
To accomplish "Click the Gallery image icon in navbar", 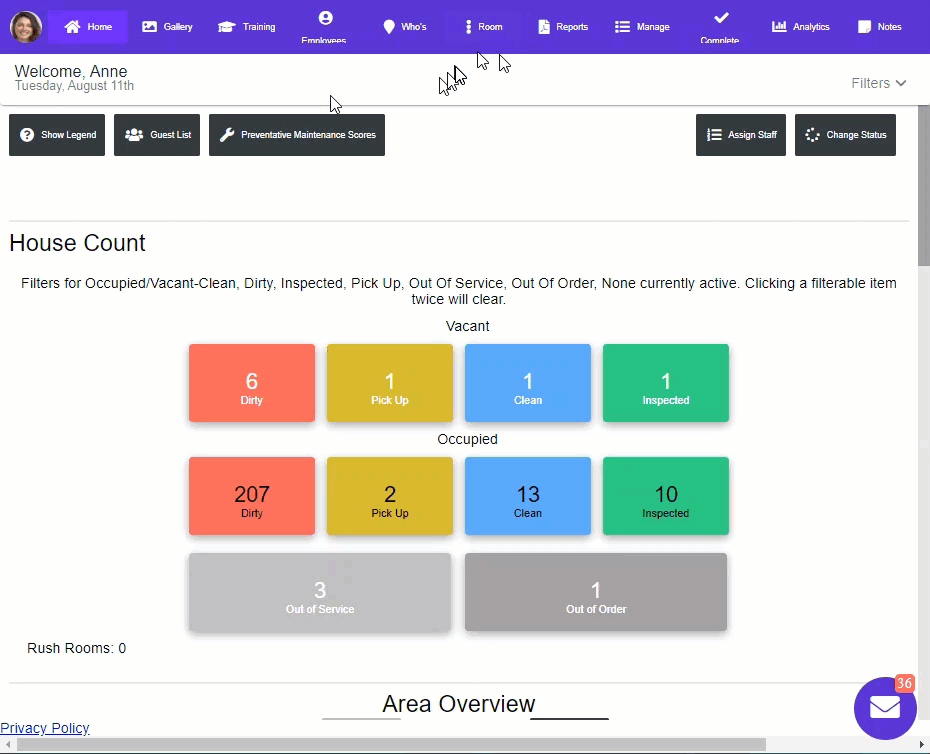I will click(x=150, y=27).
